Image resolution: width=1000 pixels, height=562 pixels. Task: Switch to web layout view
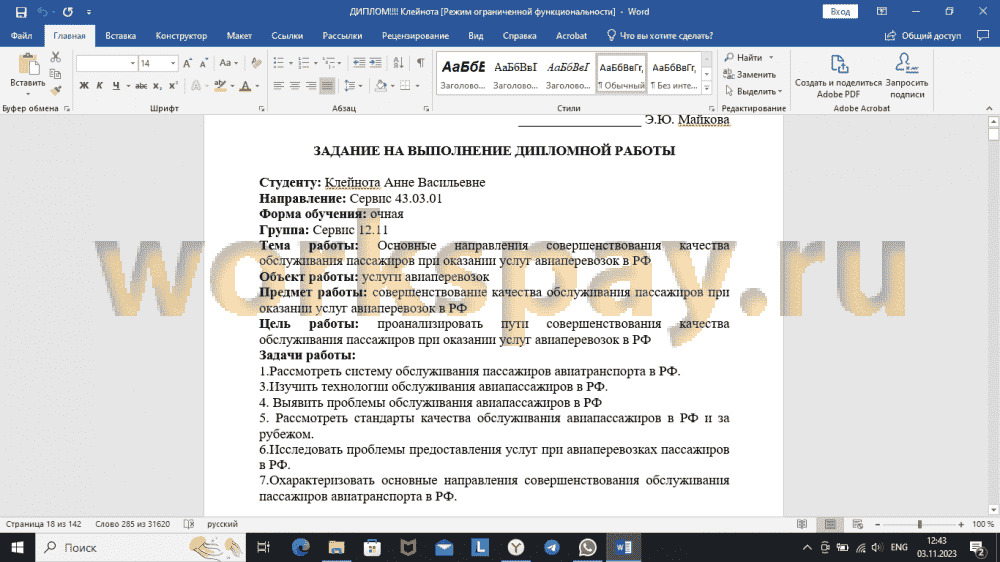pyautogui.click(x=857, y=524)
